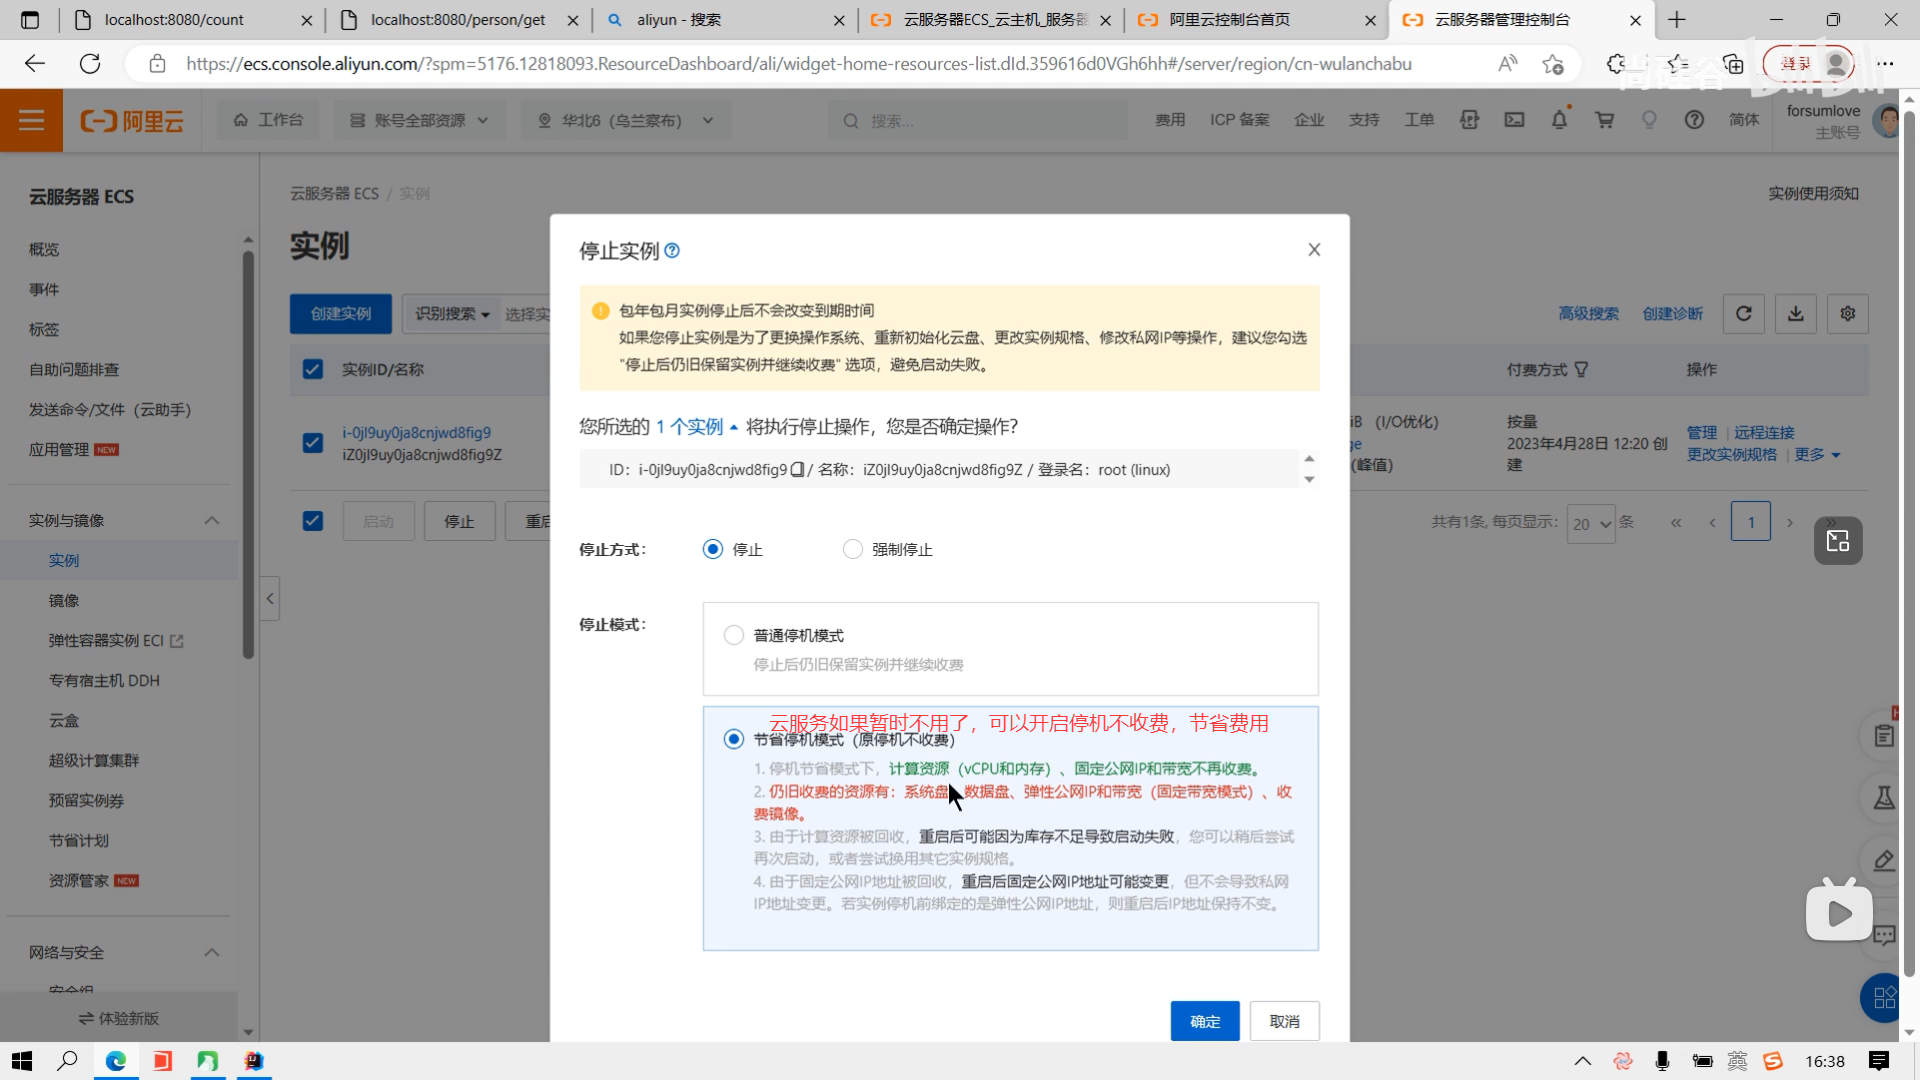Select normal shutdown mode (普通停机模式)
The width and height of the screenshot is (1920, 1080).
click(x=734, y=636)
